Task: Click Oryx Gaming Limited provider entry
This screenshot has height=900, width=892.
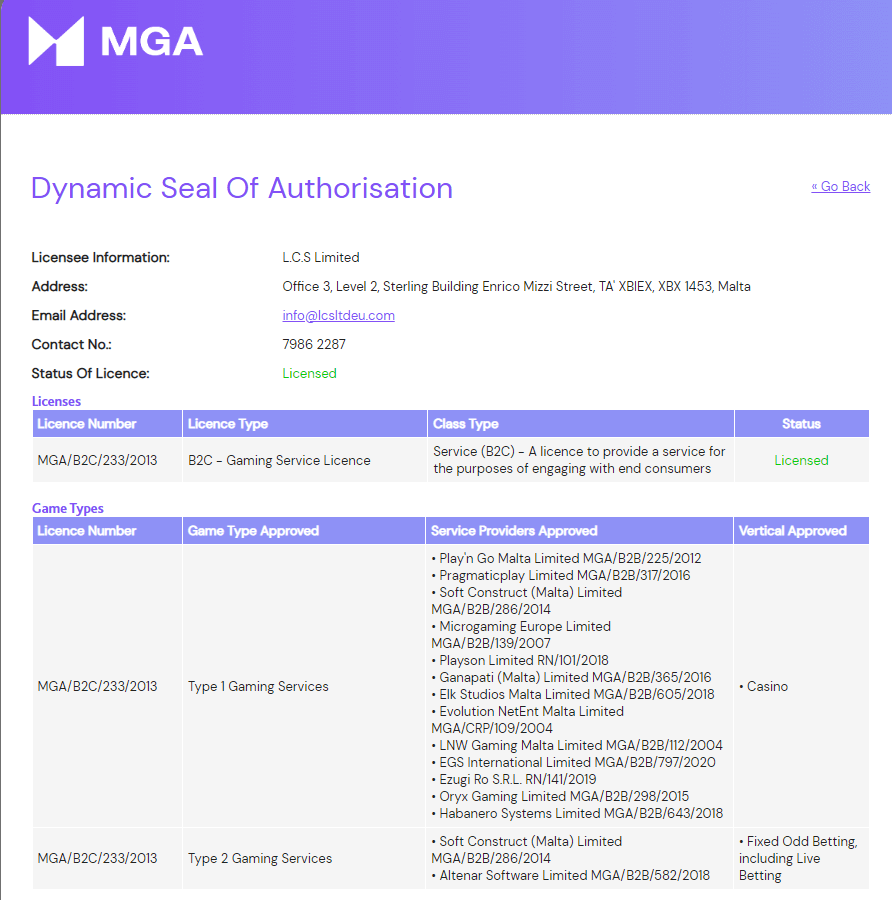Action: point(560,797)
